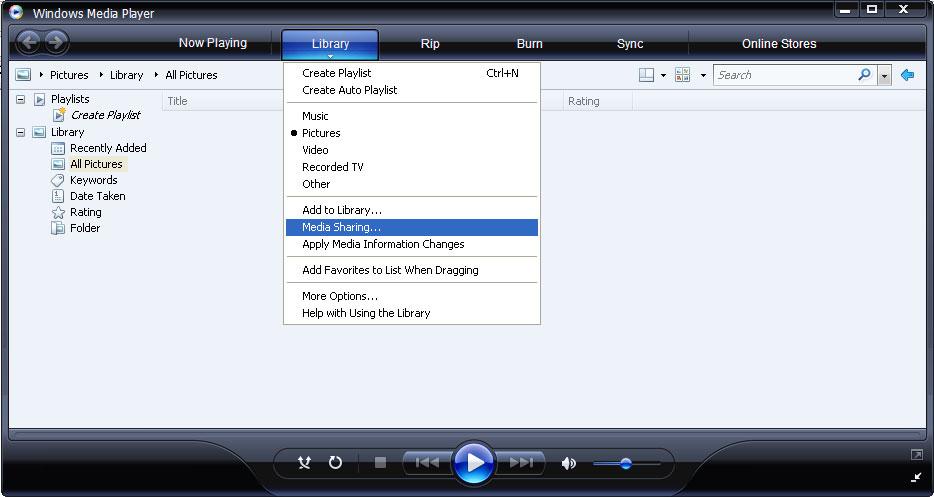
Task: Click the Previous track button
Action: (x=426, y=462)
